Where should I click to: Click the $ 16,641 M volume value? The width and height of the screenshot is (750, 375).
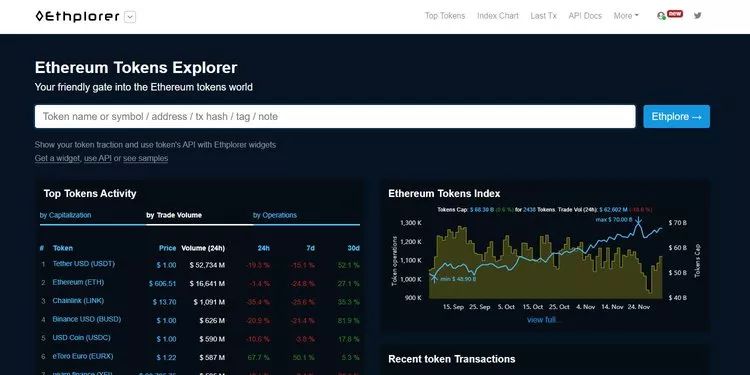click(207, 284)
